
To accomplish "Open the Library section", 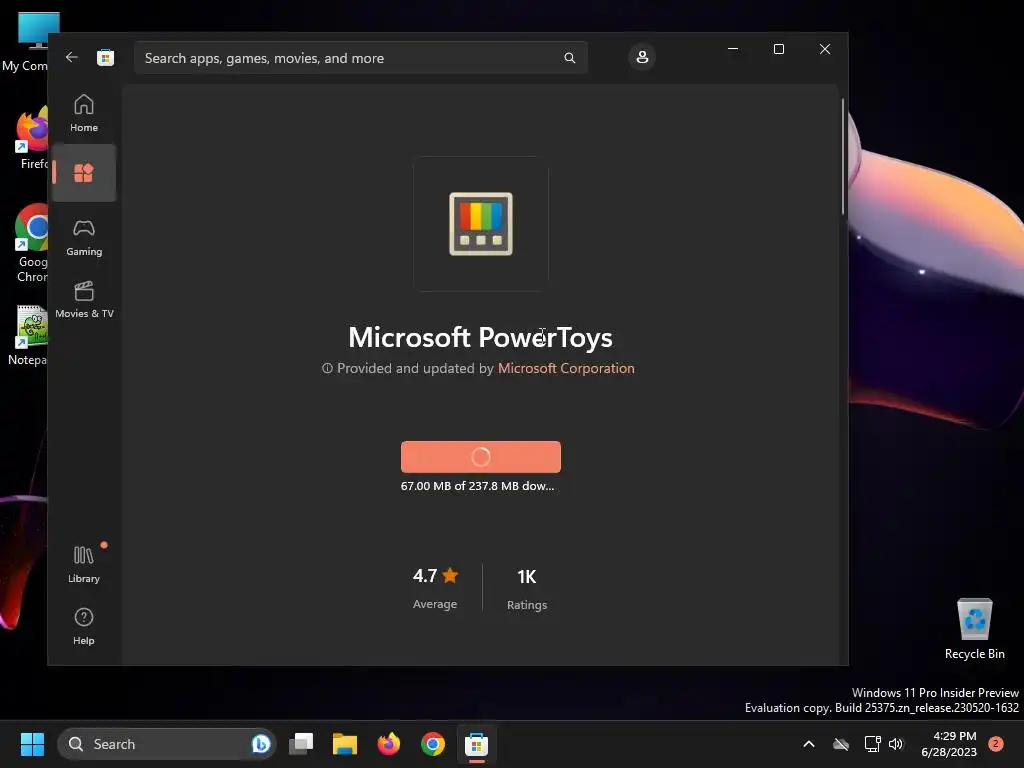I will pos(84,564).
